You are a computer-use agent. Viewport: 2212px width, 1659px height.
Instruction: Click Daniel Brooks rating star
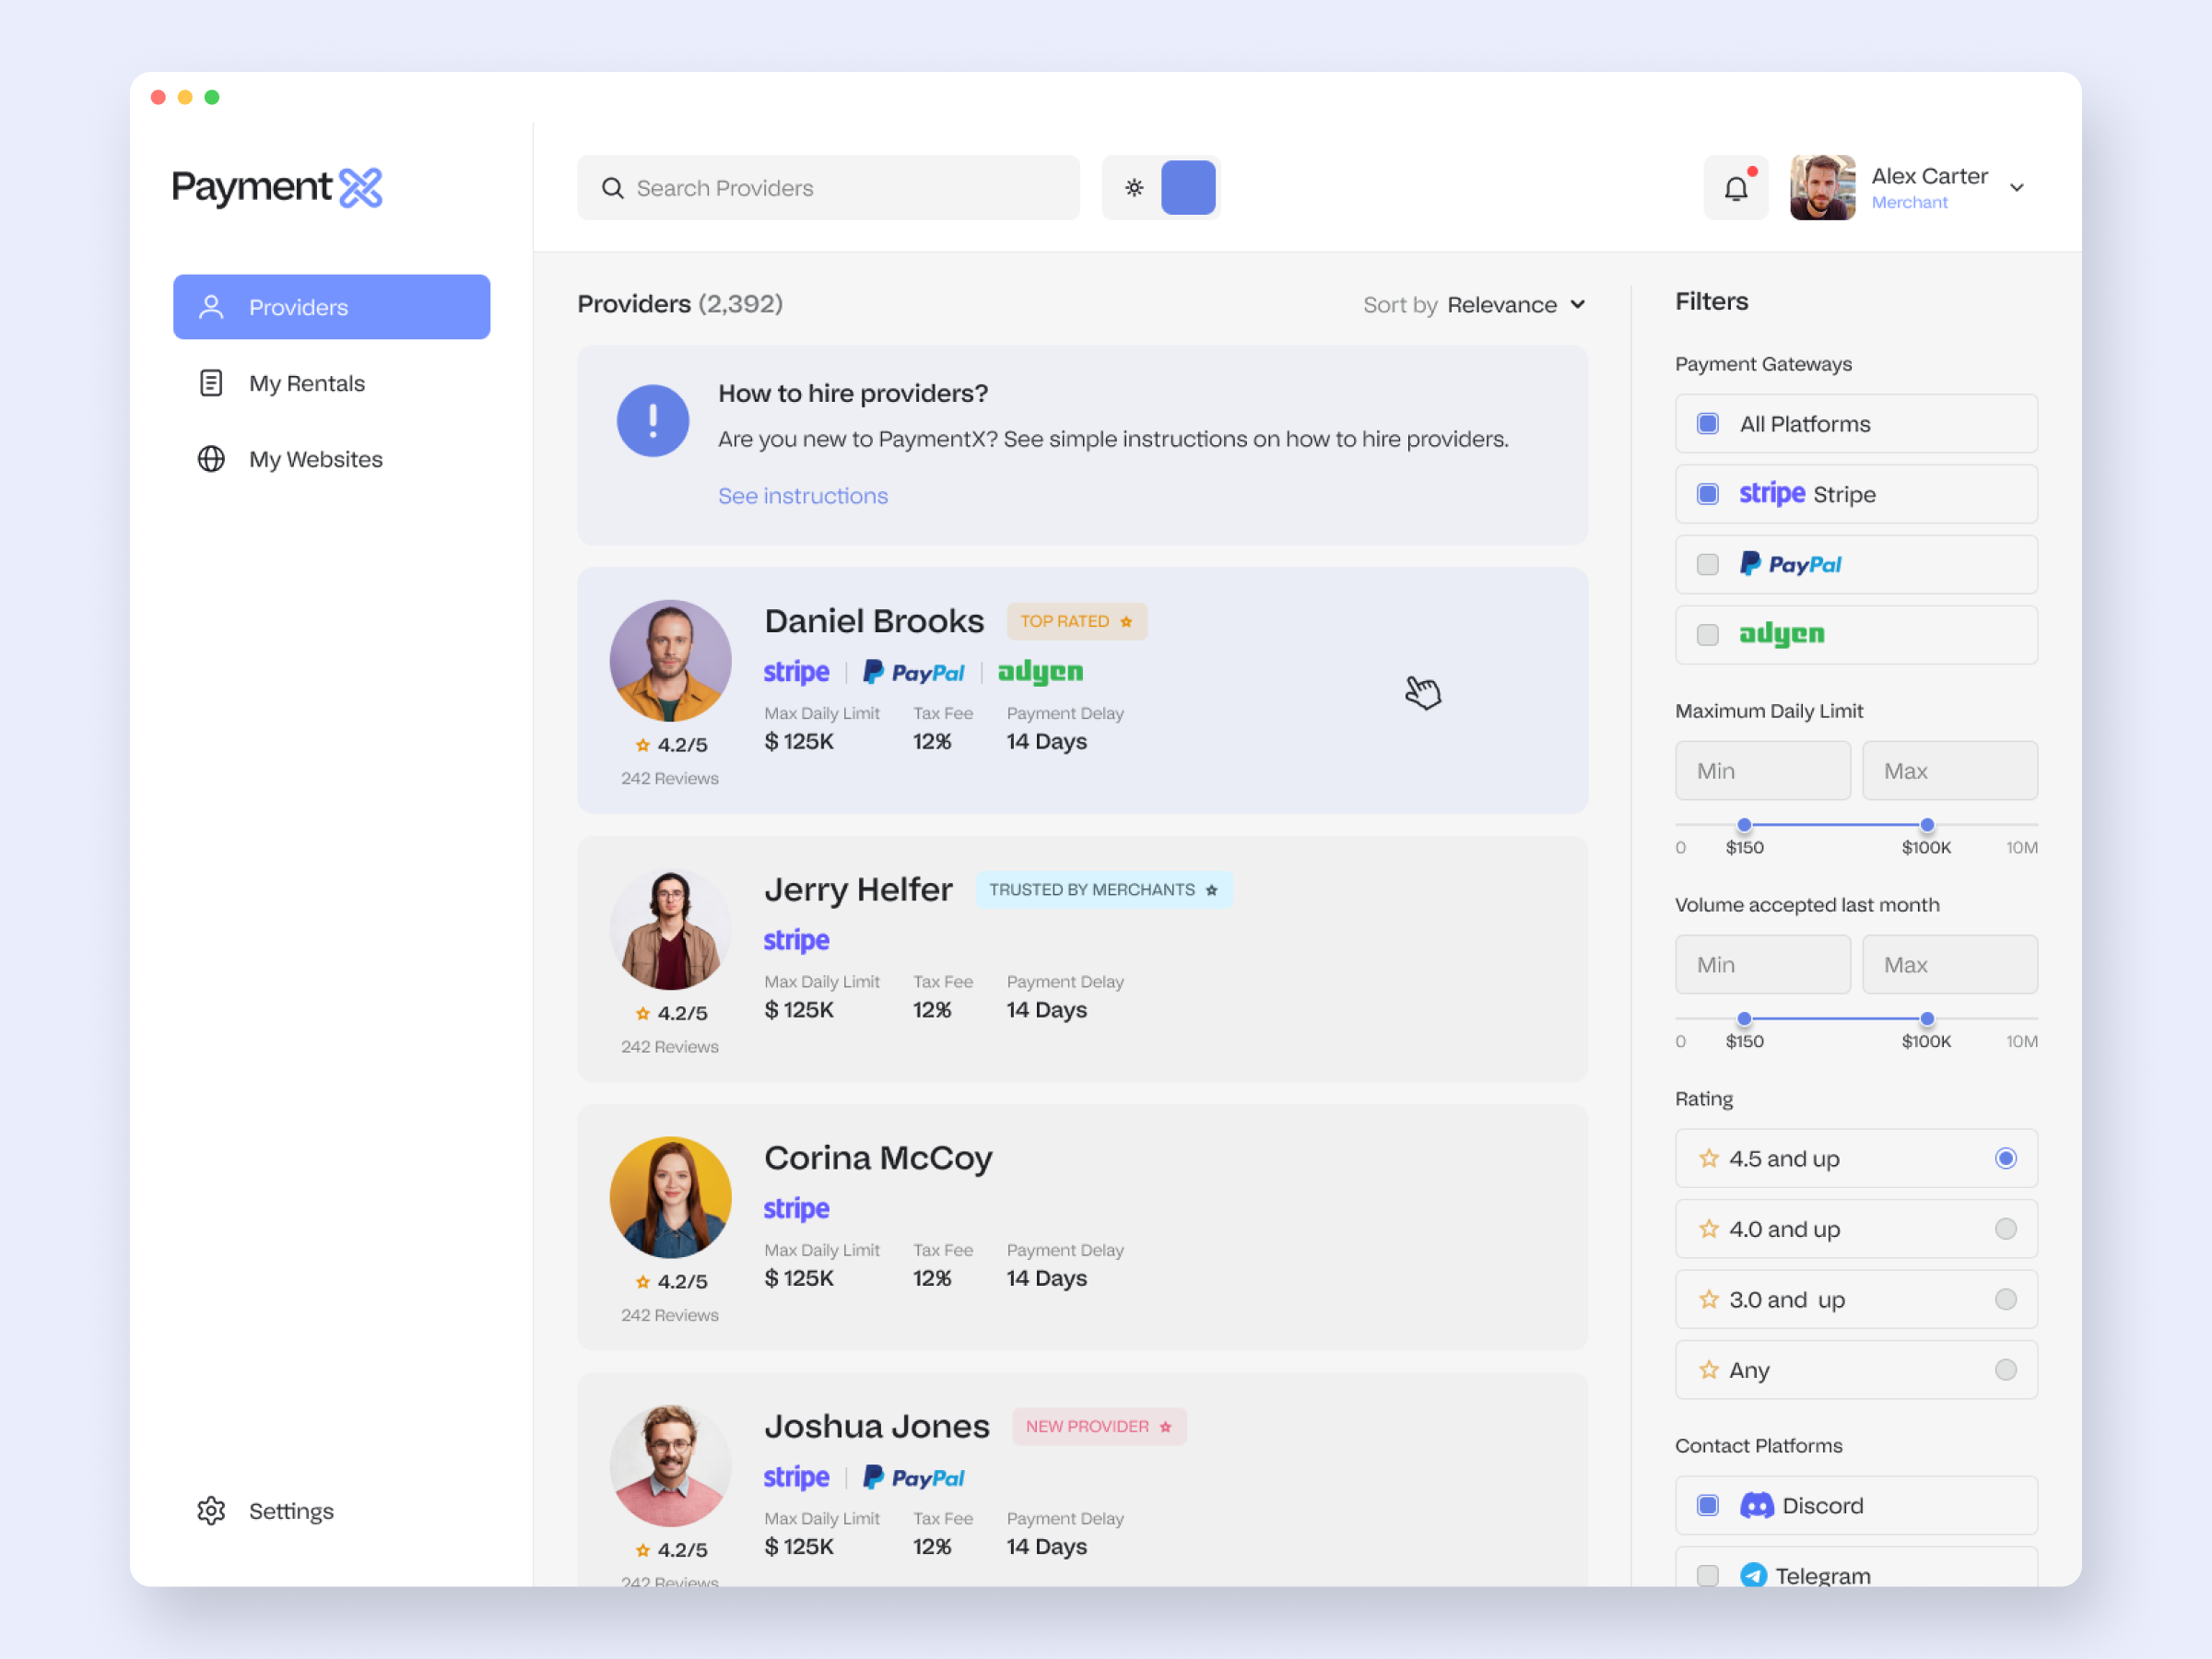[x=643, y=745]
